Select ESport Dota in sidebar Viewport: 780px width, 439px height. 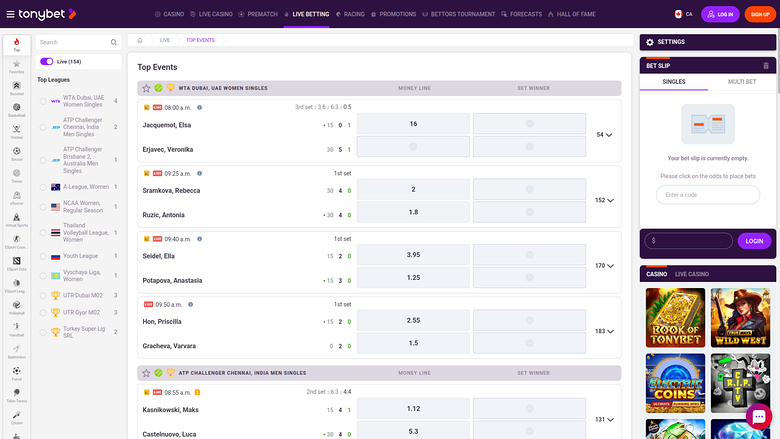(16, 264)
